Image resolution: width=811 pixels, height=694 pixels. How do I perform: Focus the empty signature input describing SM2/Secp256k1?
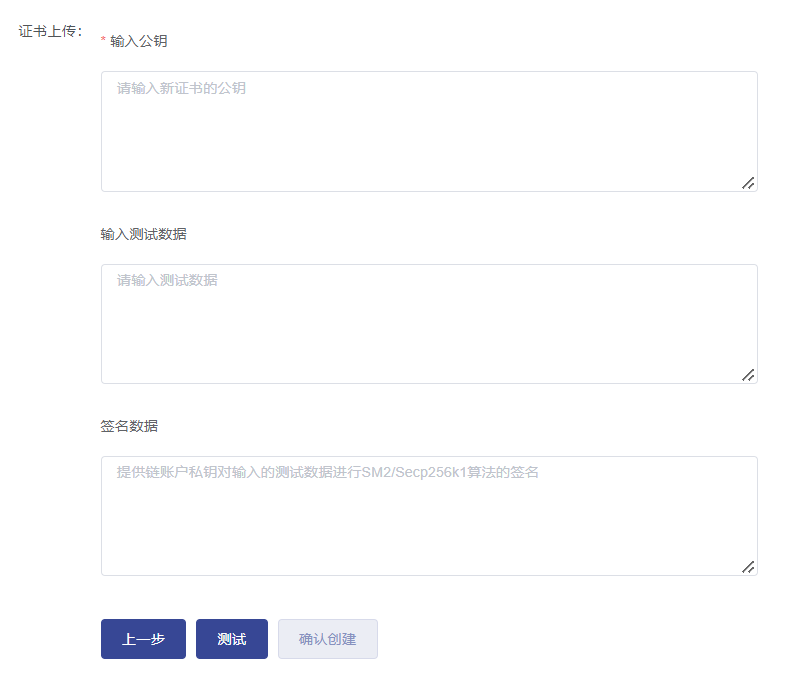[429, 510]
